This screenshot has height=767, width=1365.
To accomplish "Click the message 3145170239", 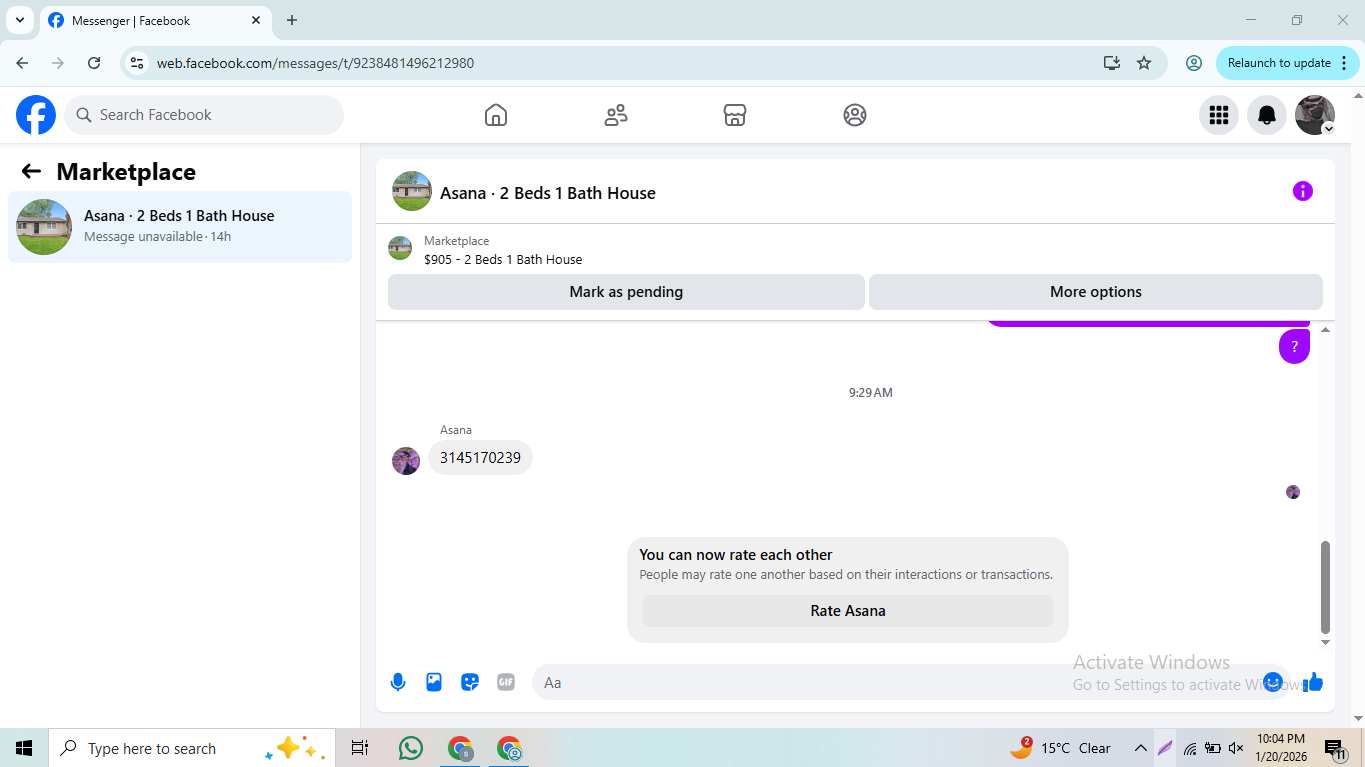I will [x=480, y=458].
